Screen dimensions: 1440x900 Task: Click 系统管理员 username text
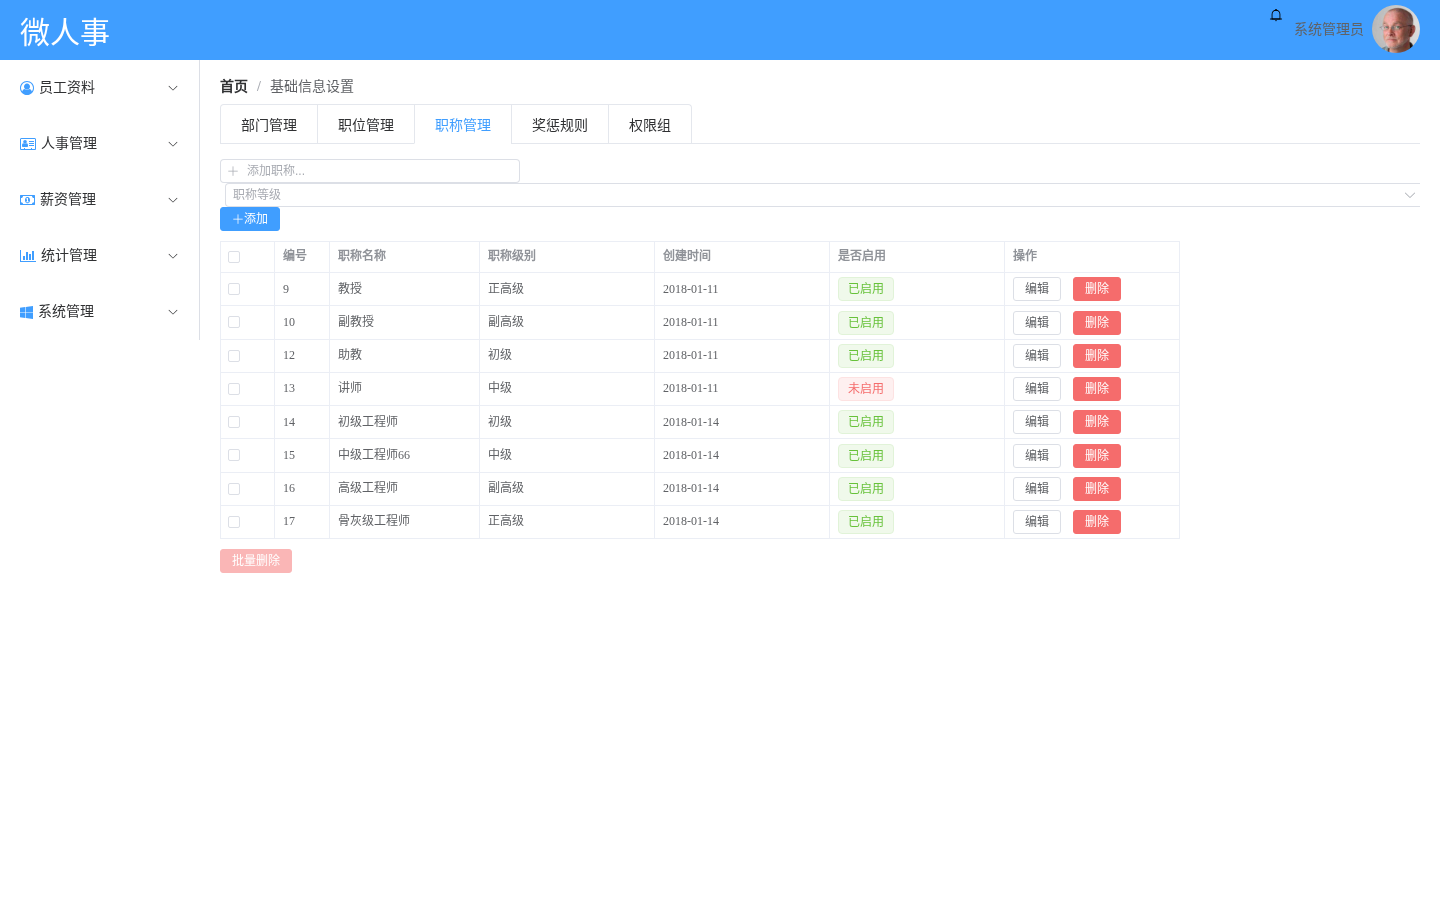pyautogui.click(x=1329, y=30)
